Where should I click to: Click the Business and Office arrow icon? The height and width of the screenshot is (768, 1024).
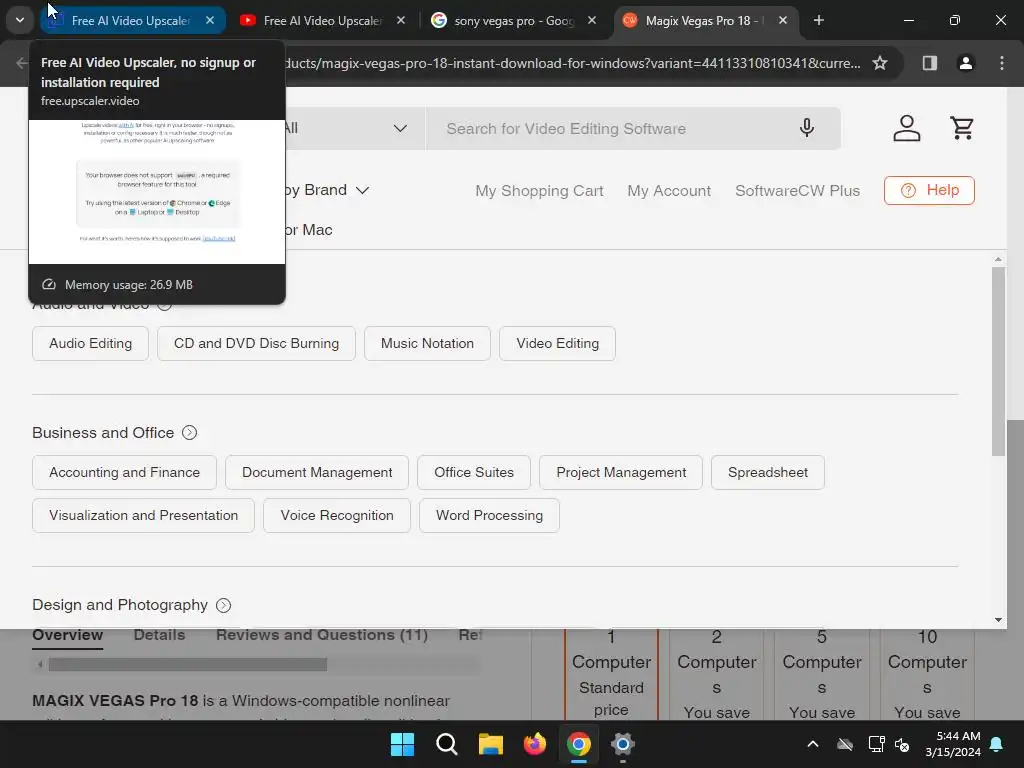tap(189, 433)
